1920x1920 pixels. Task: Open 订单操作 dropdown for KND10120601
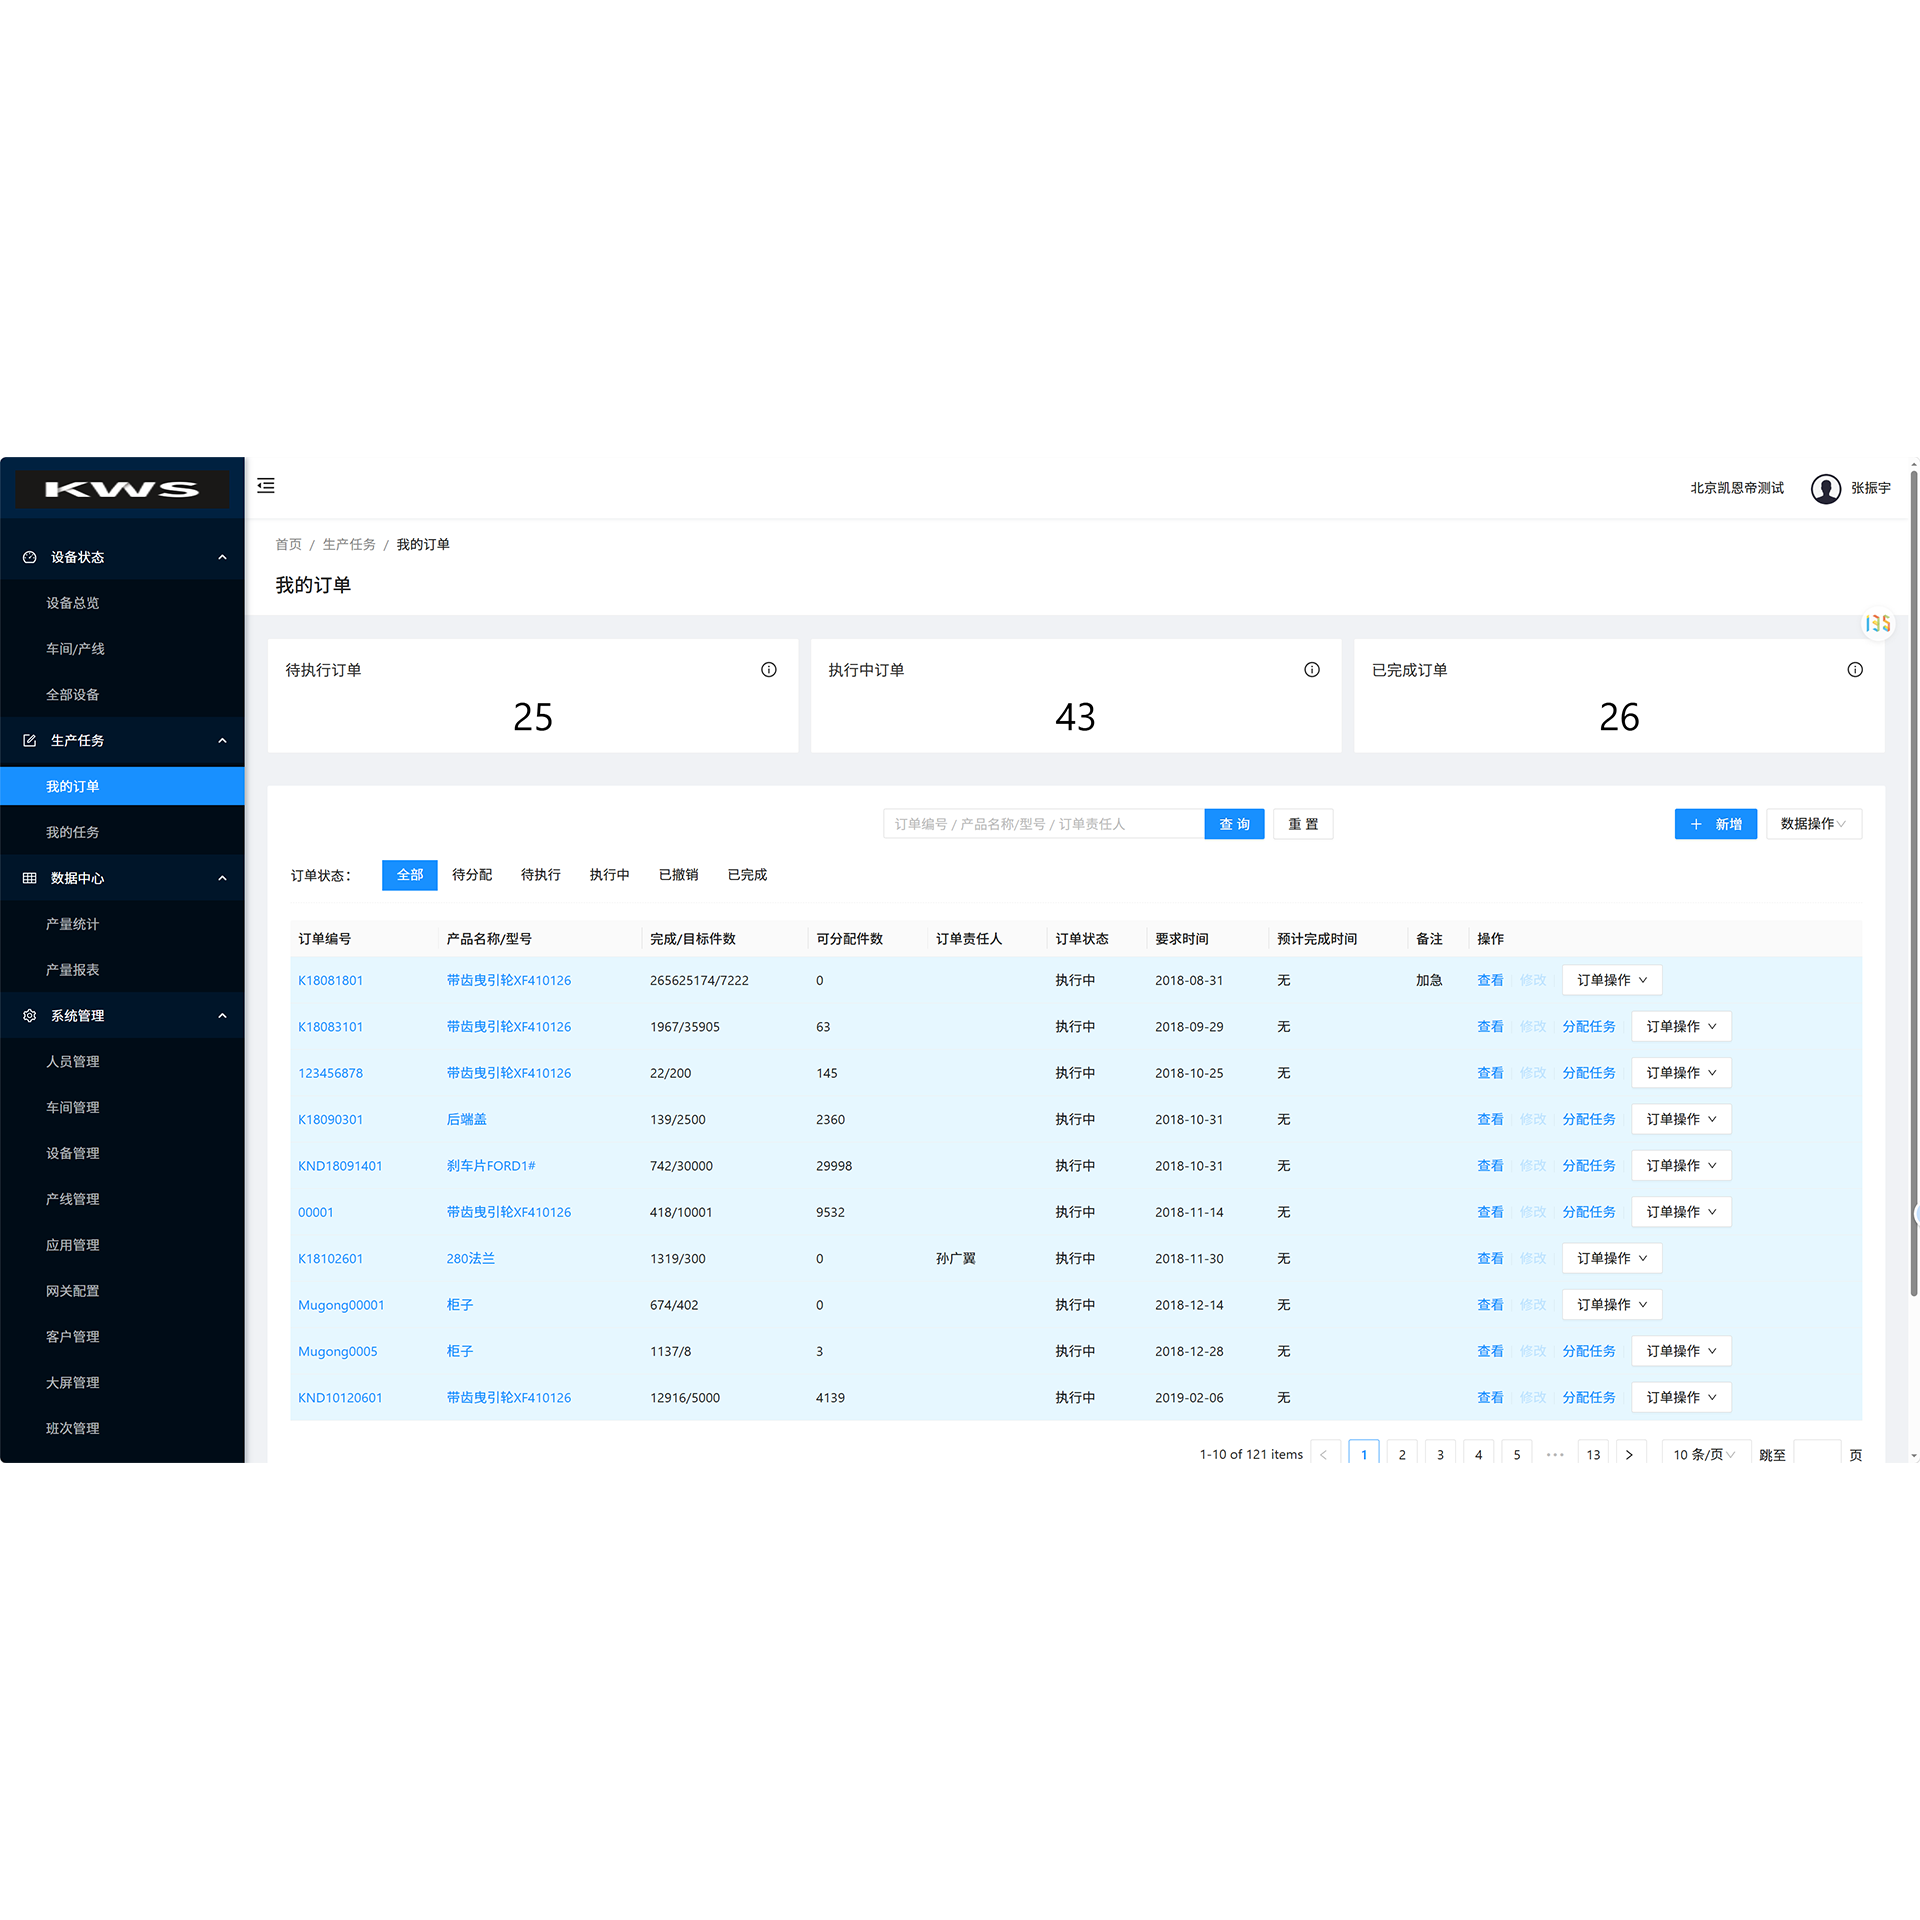pyautogui.click(x=1681, y=1398)
